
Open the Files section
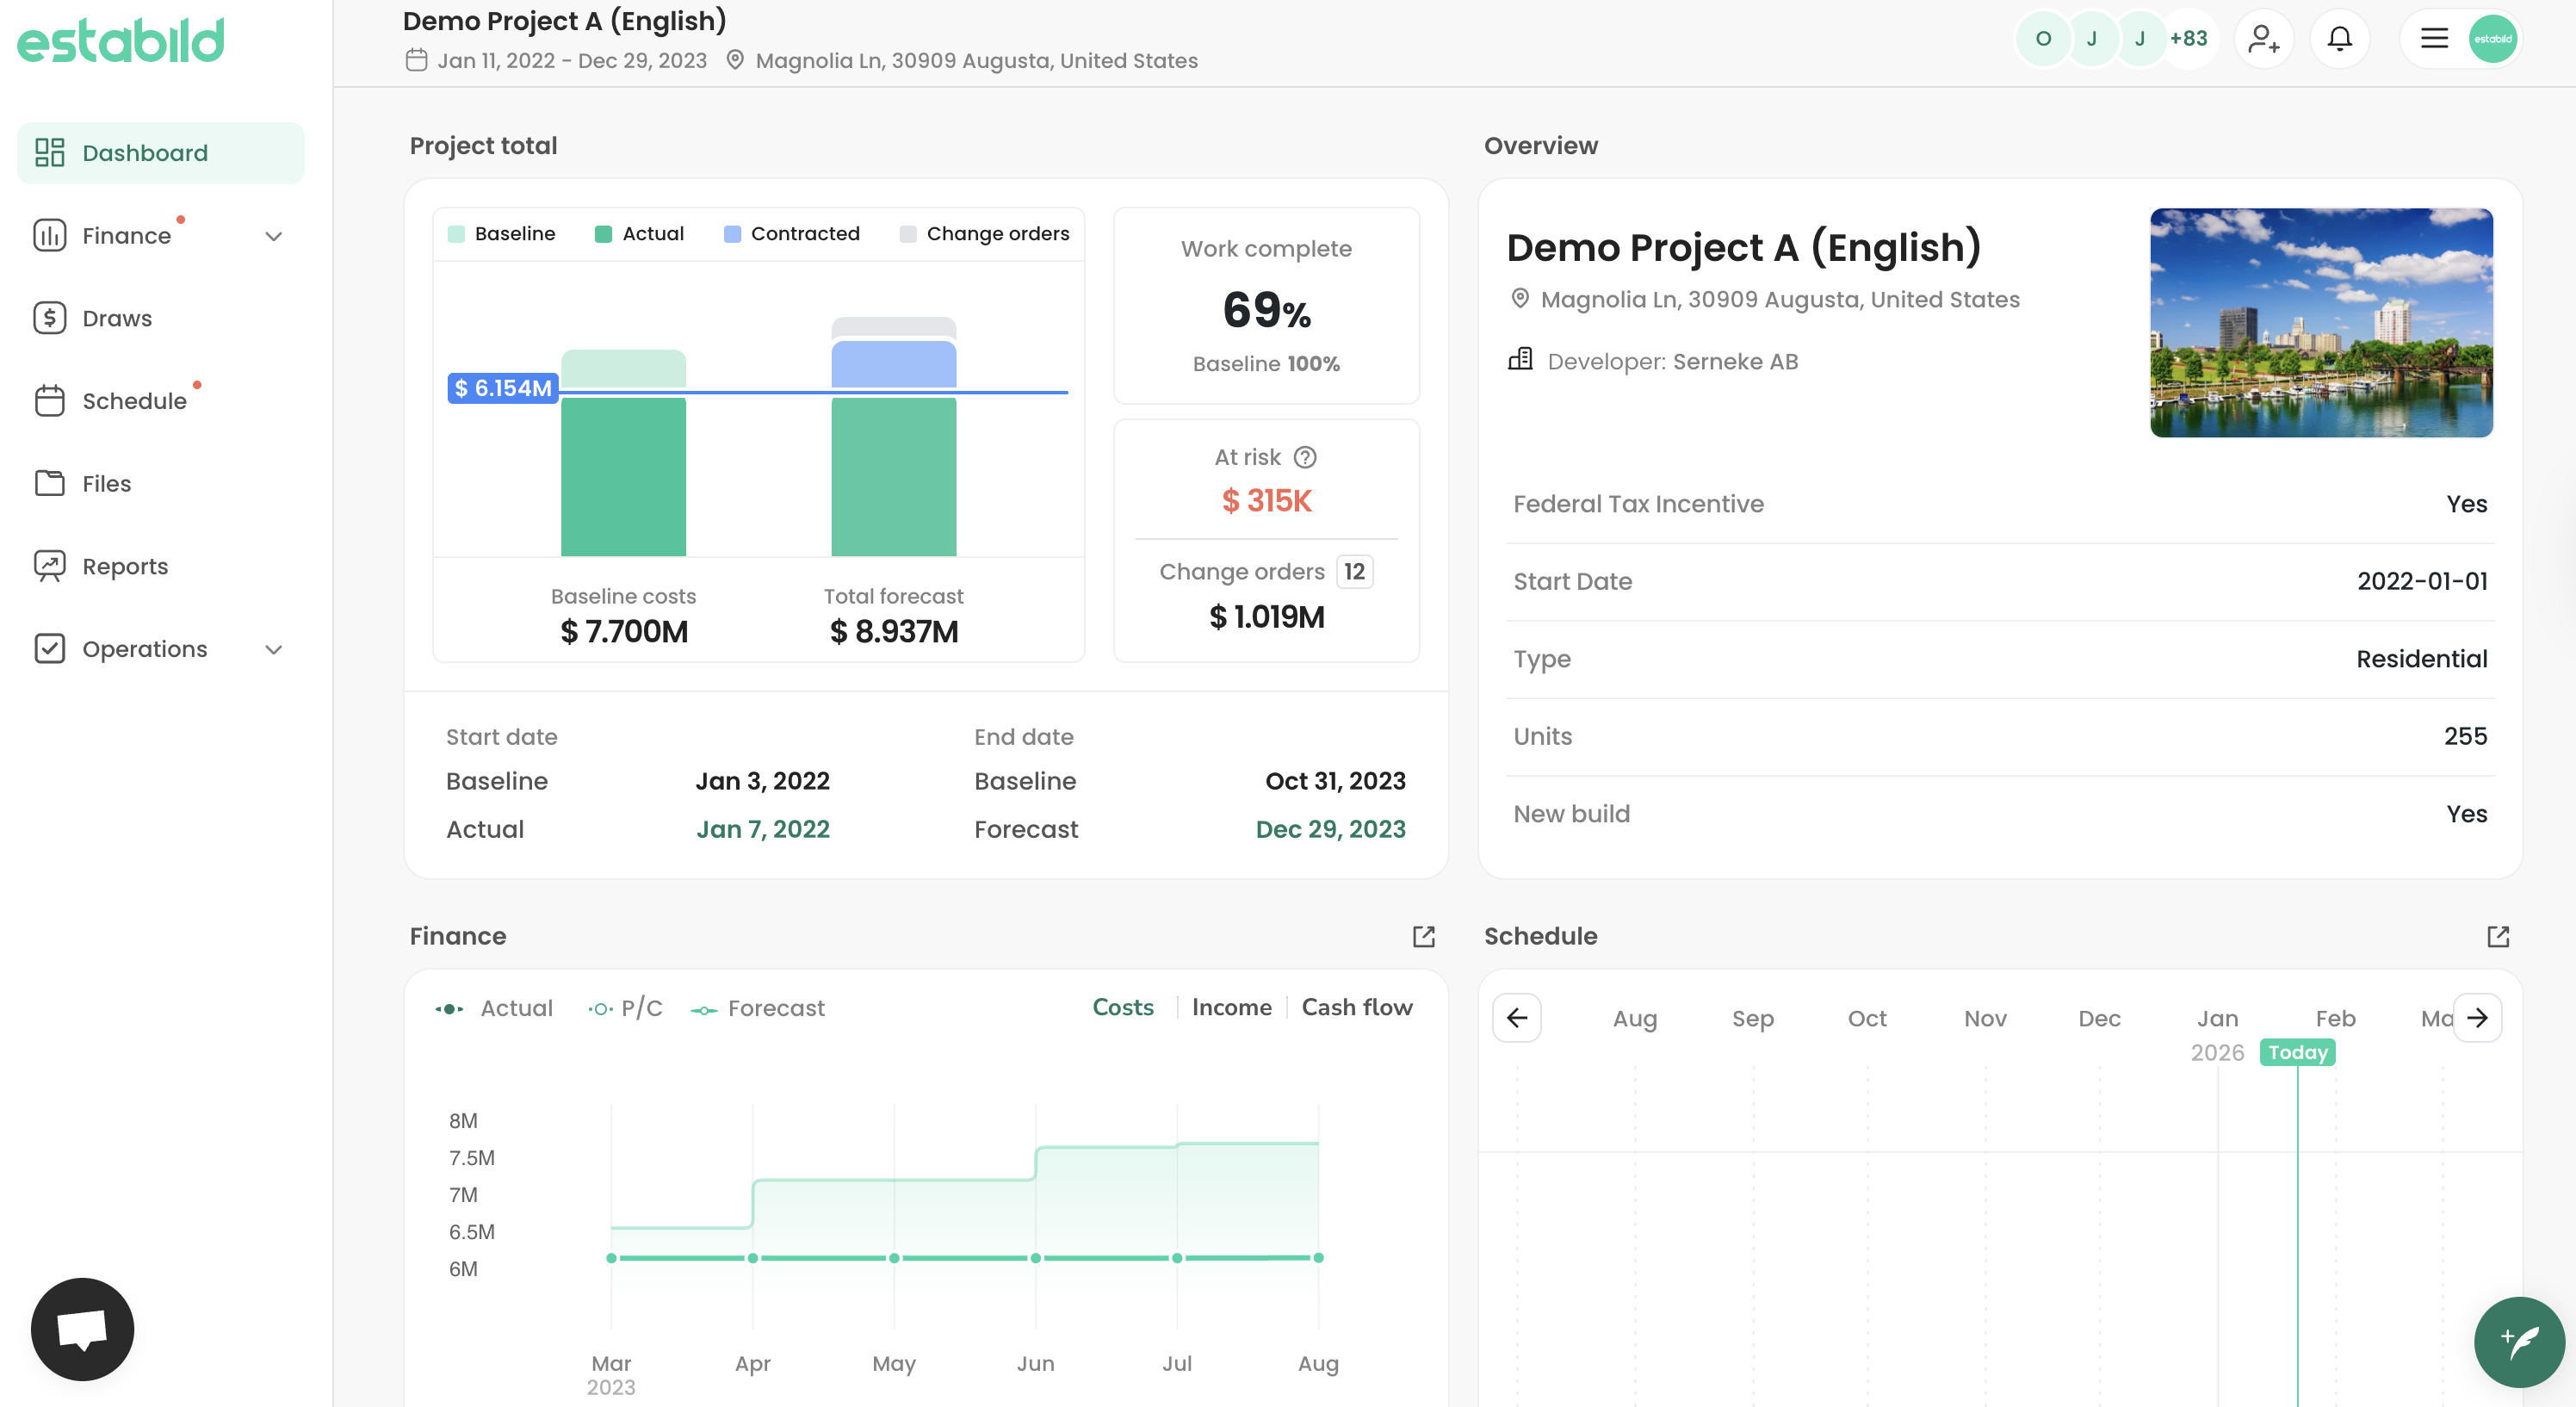point(108,483)
